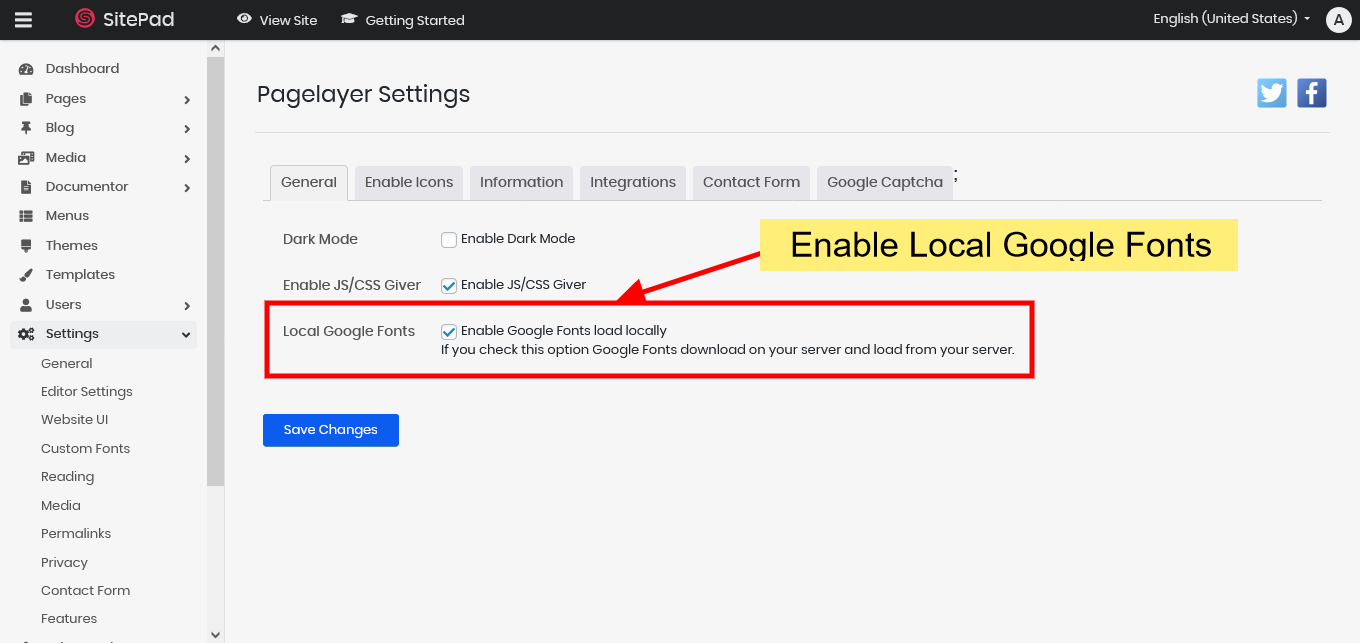Toggle the Enable Dark Mode checkbox

pos(449,239)
